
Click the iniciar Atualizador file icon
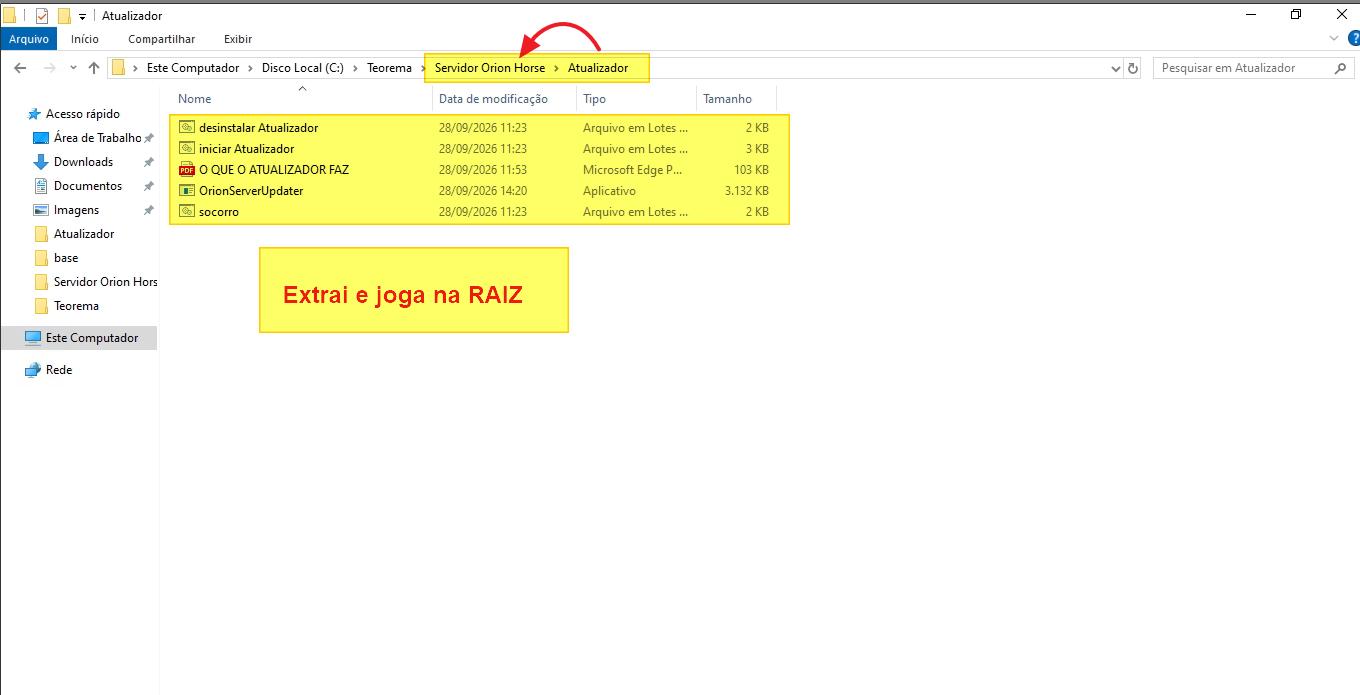[x=186, y=149]
